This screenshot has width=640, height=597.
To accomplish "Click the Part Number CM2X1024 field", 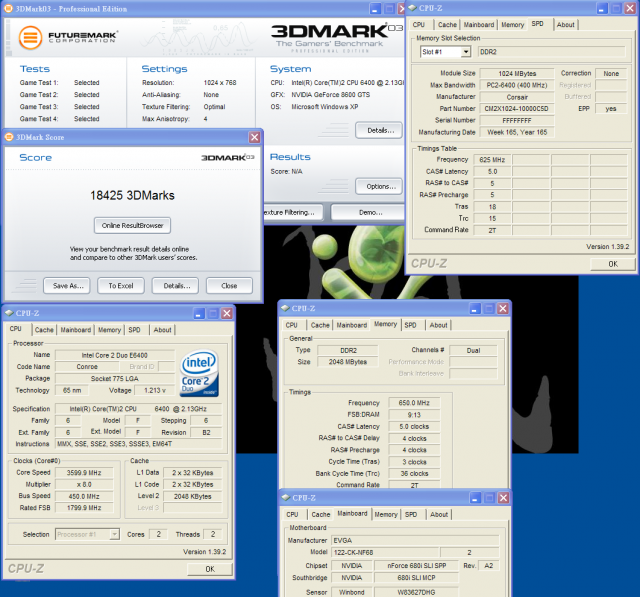I will pos(516,109).
